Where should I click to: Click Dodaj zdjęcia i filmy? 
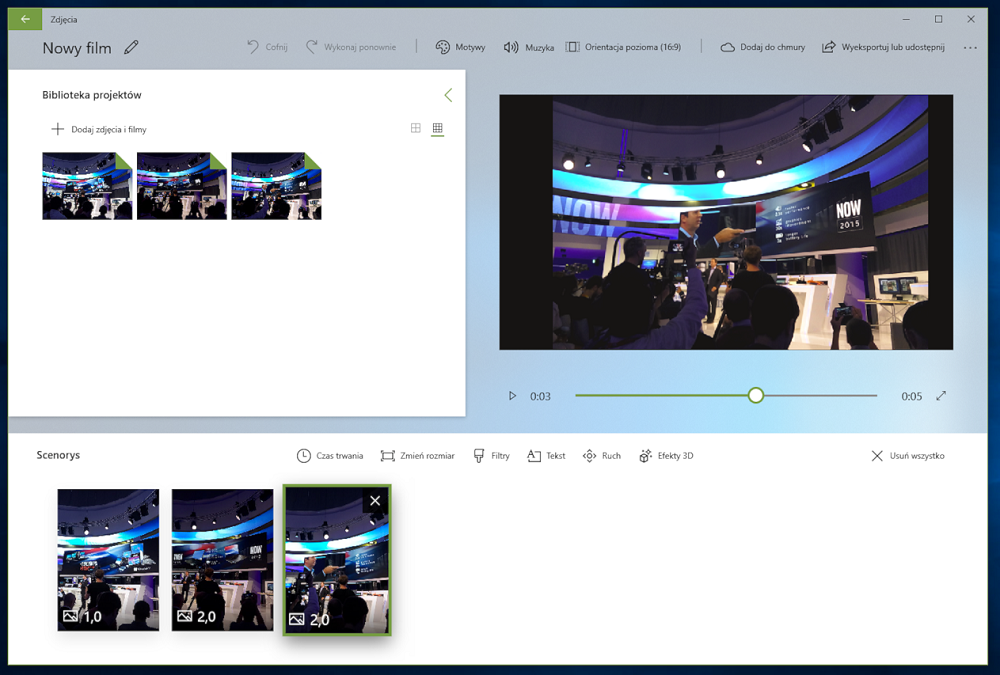pos(99,129)
